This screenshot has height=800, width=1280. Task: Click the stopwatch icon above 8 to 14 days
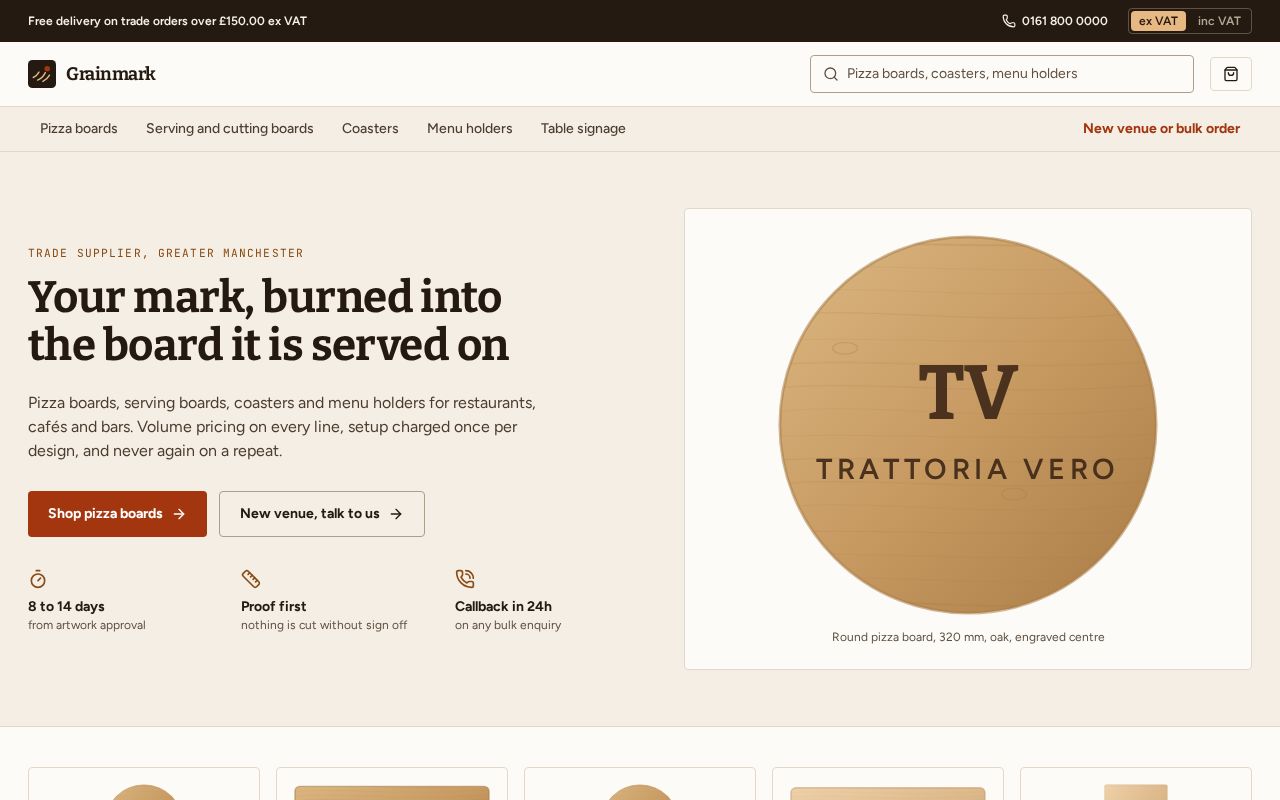(38, 579)
